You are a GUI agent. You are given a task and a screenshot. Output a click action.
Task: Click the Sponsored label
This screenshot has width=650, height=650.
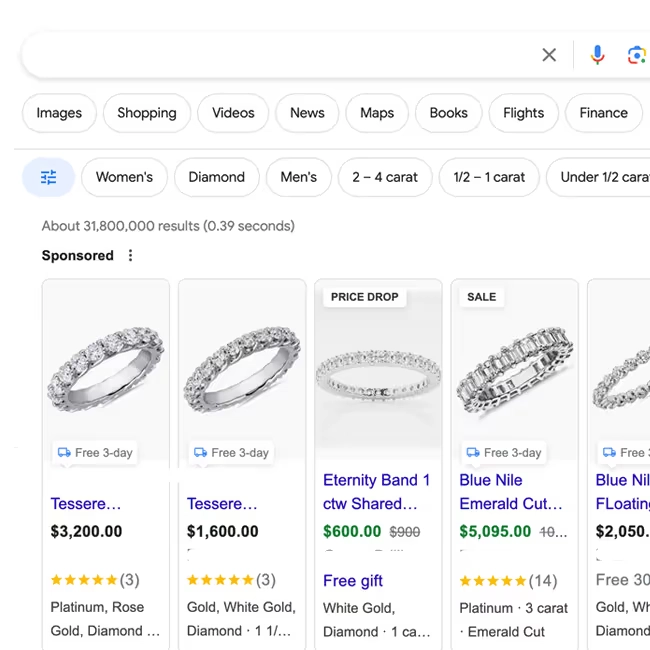tap(78, 255)
